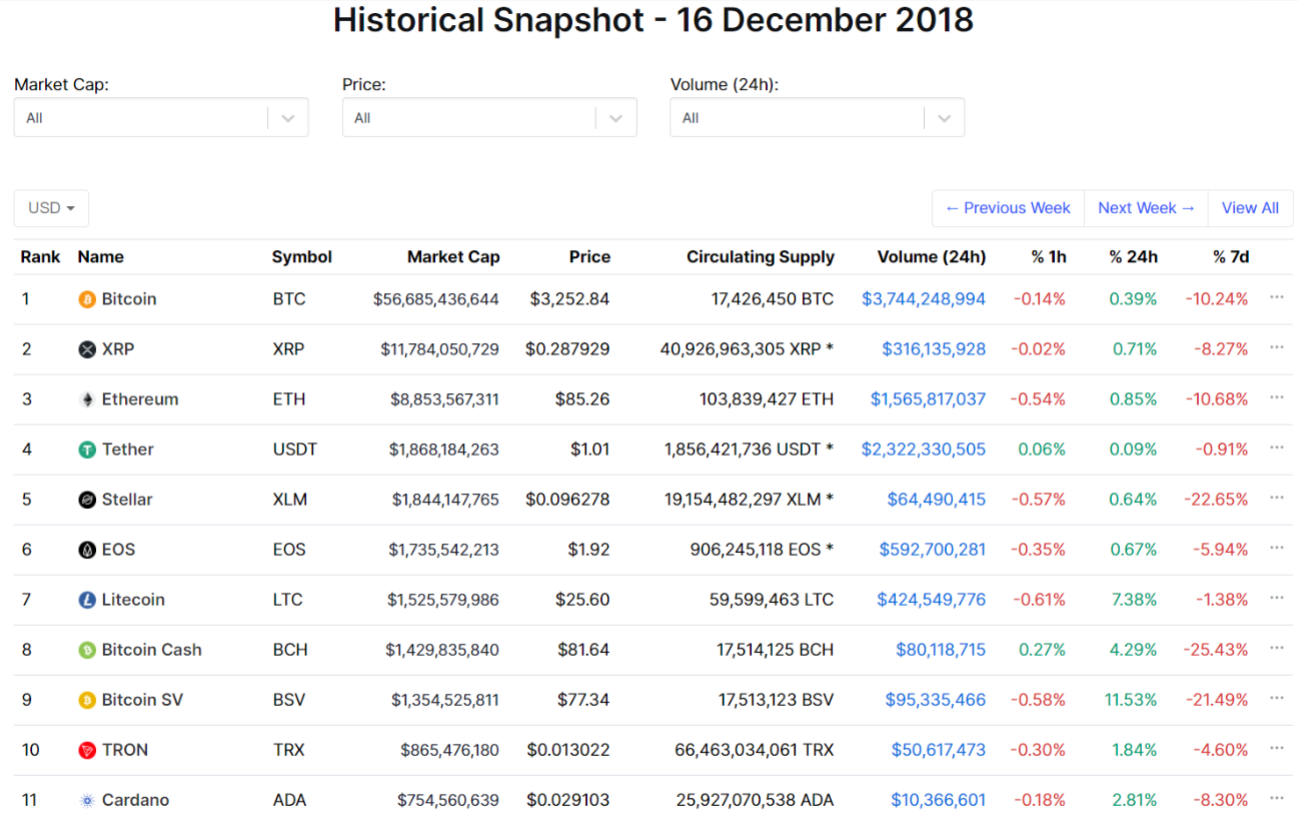Click the View All button
1298x821 pixels.
point(1250,208)
